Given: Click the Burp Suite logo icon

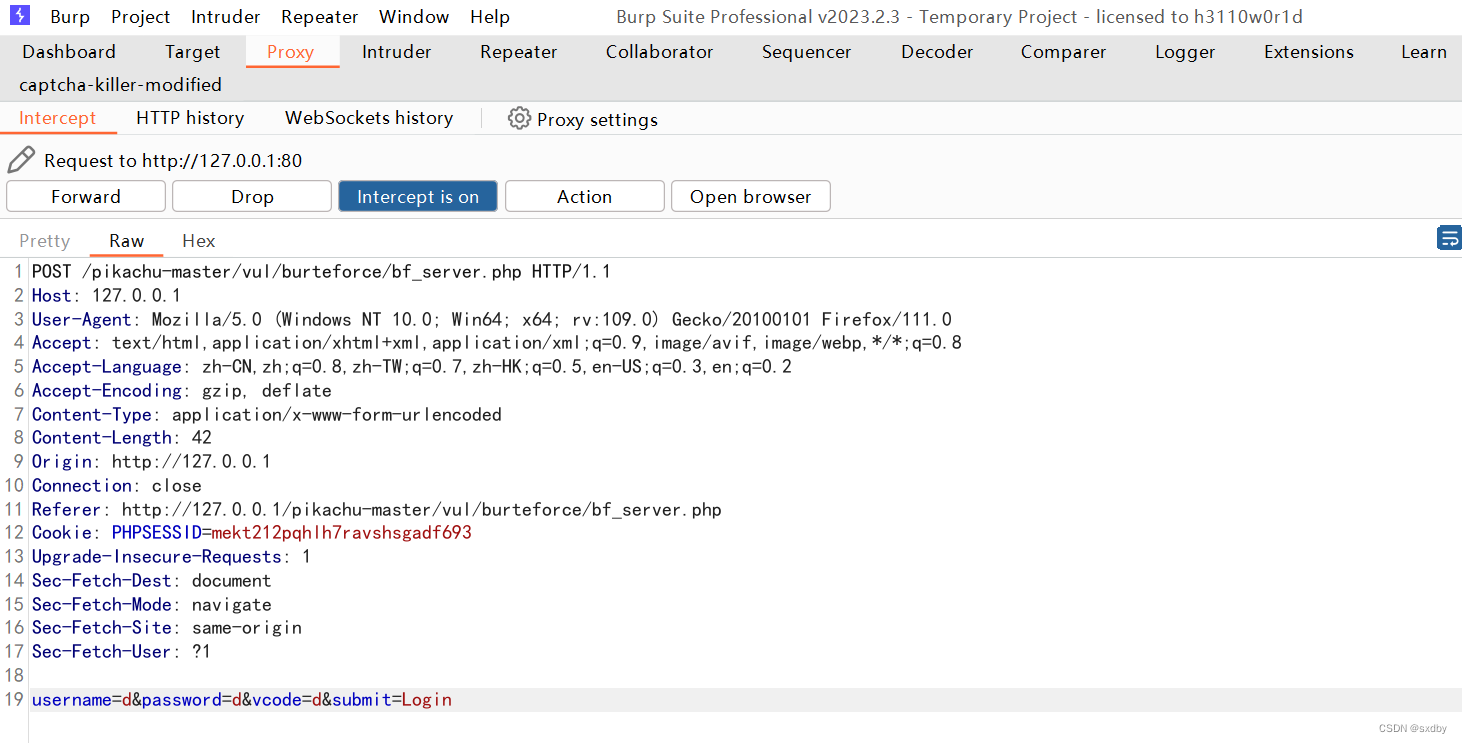Looking at the screenshot, I should 20,16.
